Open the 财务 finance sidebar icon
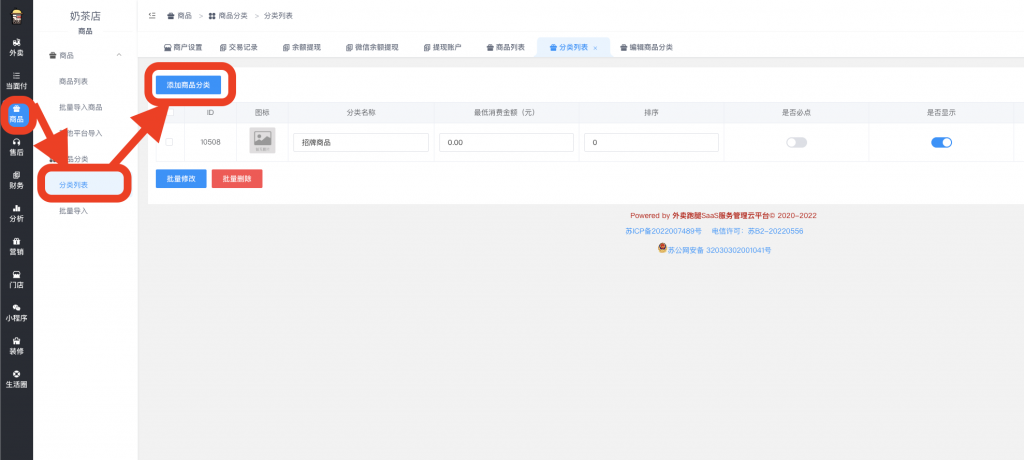The width and height of the screenshot is (1024, 460). tap(16, 180)
